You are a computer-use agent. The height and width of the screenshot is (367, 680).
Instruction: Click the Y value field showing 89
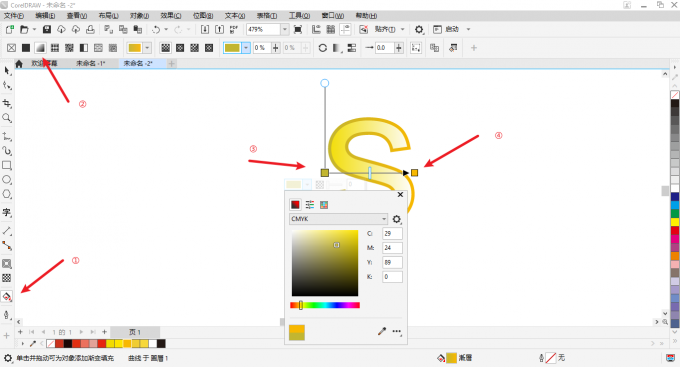pyautogui.click(x=392, y=262)
